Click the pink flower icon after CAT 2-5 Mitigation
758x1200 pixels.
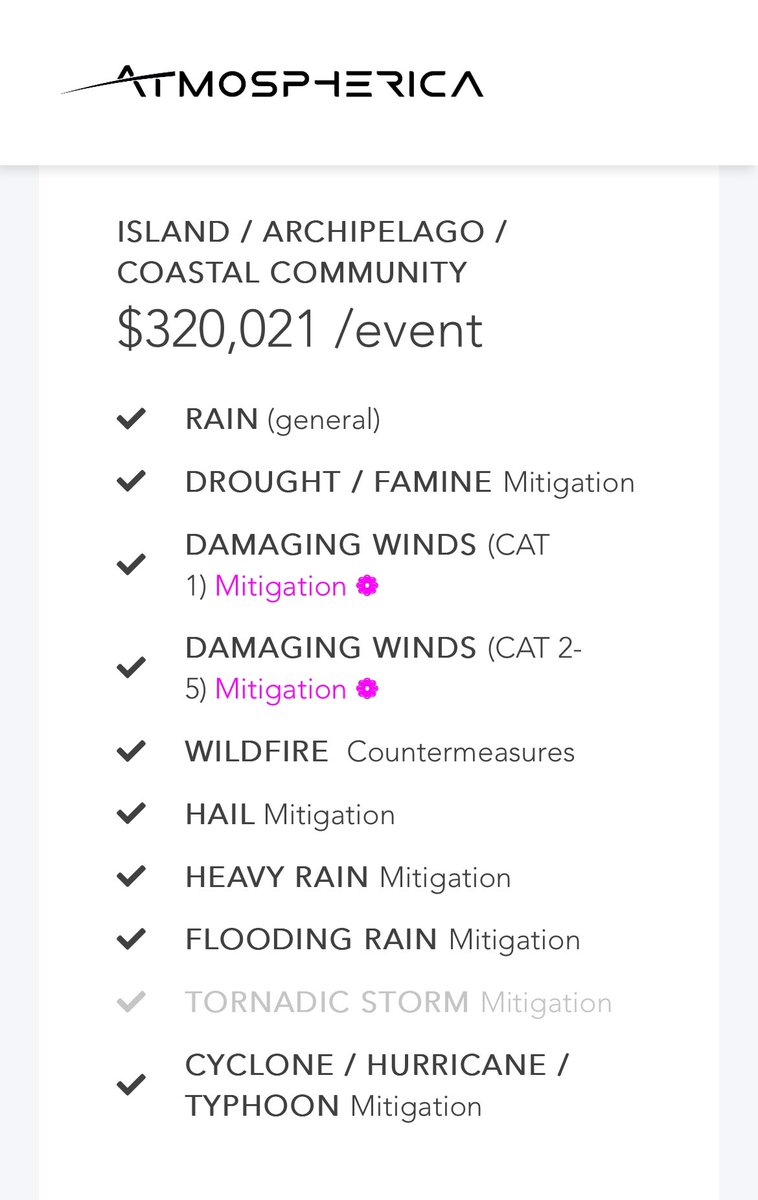click(367, 690)
